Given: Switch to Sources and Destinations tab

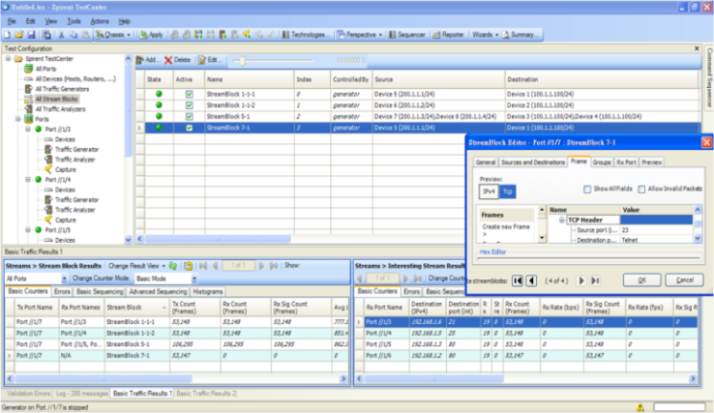Looking at the screenshot, I should (x=533, y=162).
